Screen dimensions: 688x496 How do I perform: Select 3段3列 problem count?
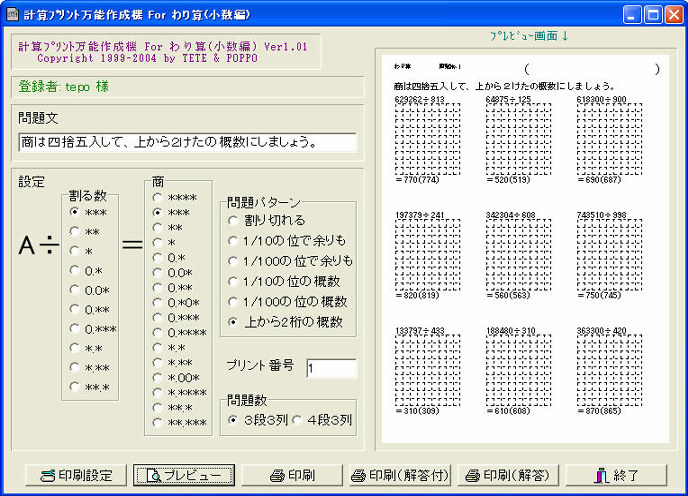[258, 420]
